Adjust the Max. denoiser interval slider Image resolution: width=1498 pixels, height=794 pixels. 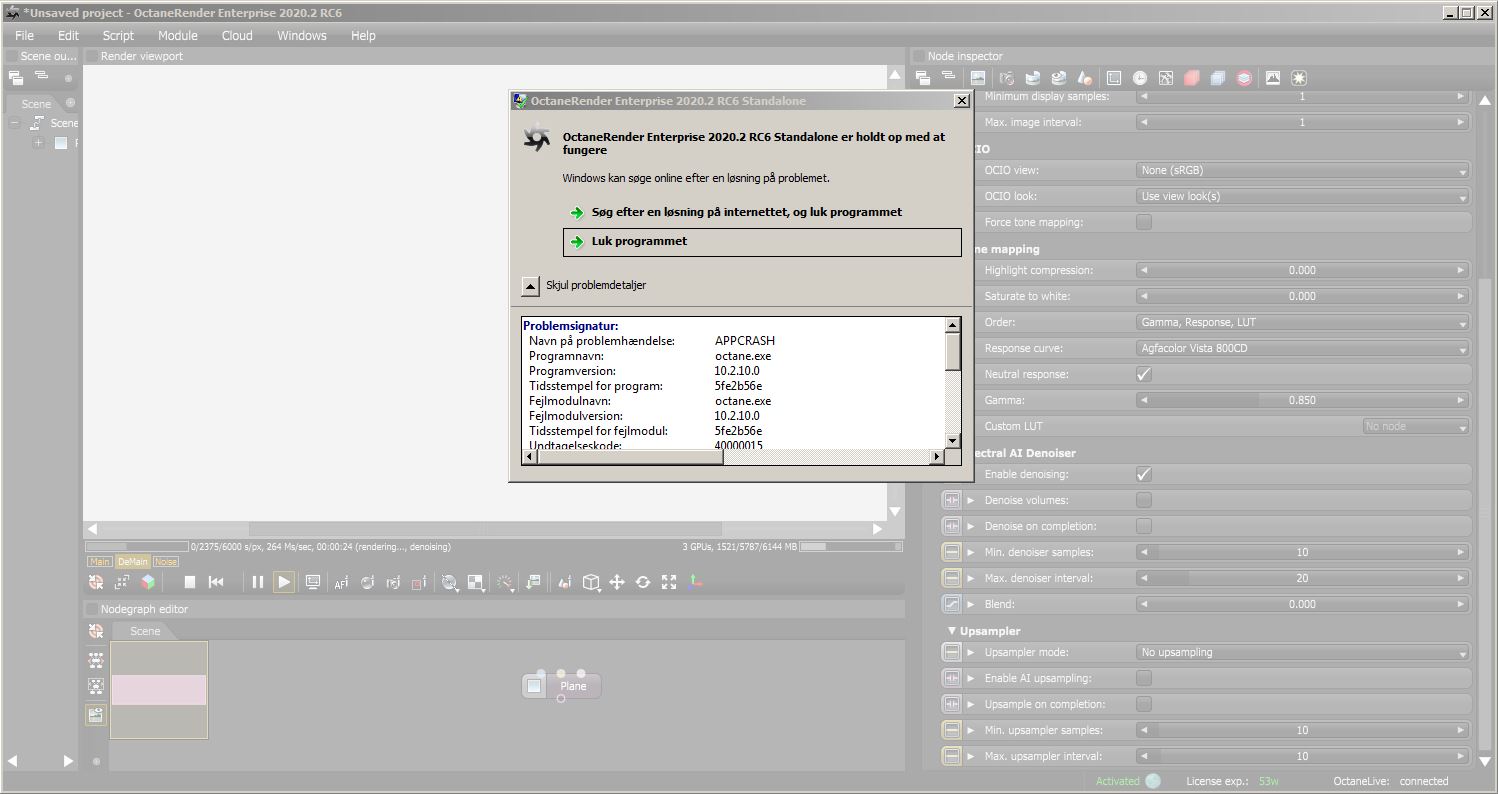1303,578
